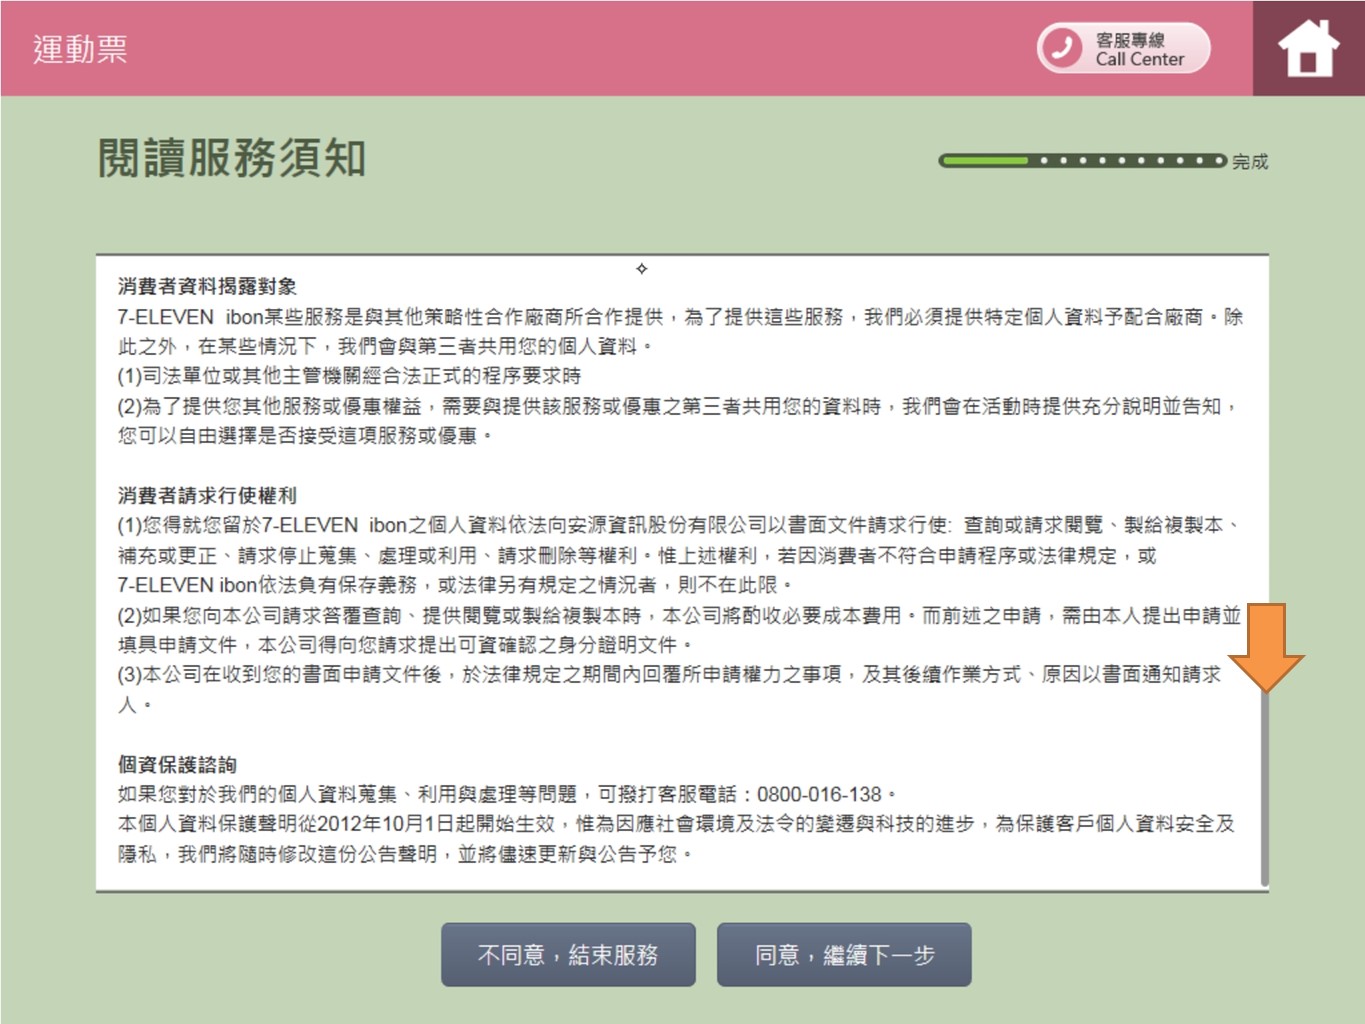
Task: Click the line starting 7-ELEVEN ibon某些服務
Action: tap(680, 317)
